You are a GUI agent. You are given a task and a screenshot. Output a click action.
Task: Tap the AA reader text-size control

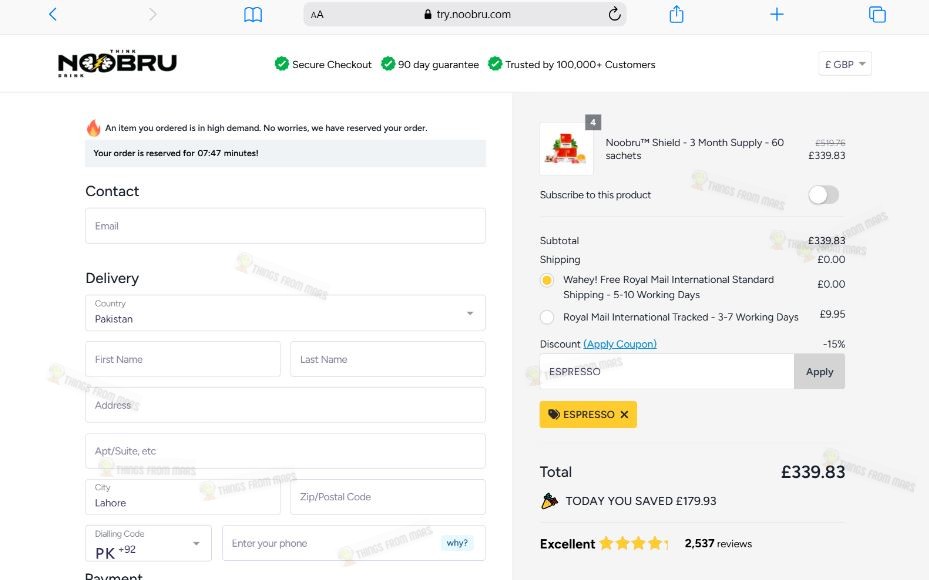(317, 14)
